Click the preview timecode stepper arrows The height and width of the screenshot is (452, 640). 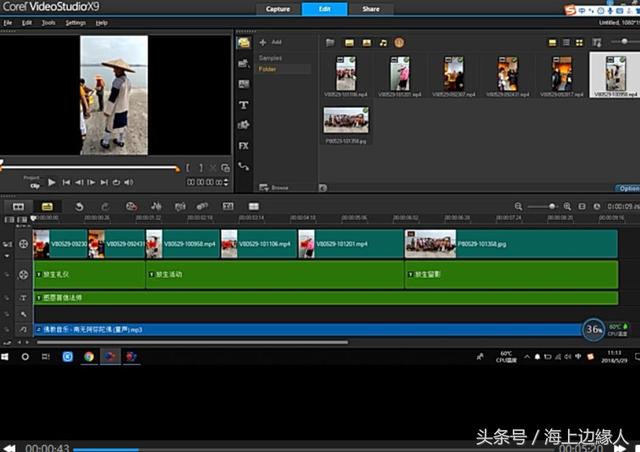click(x=226, y=182)
